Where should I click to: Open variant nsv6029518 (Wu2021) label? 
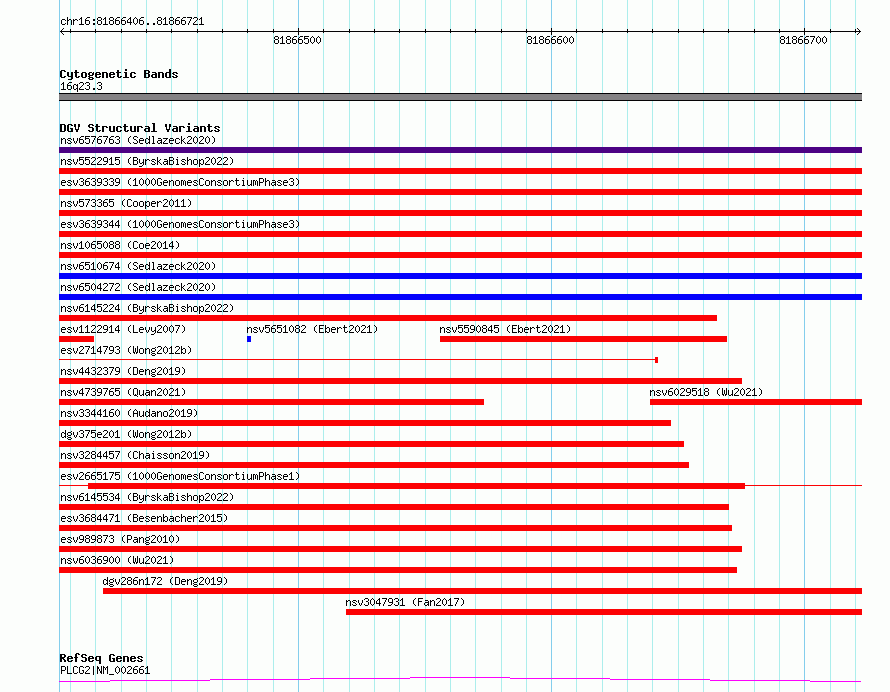pos(706,392)
